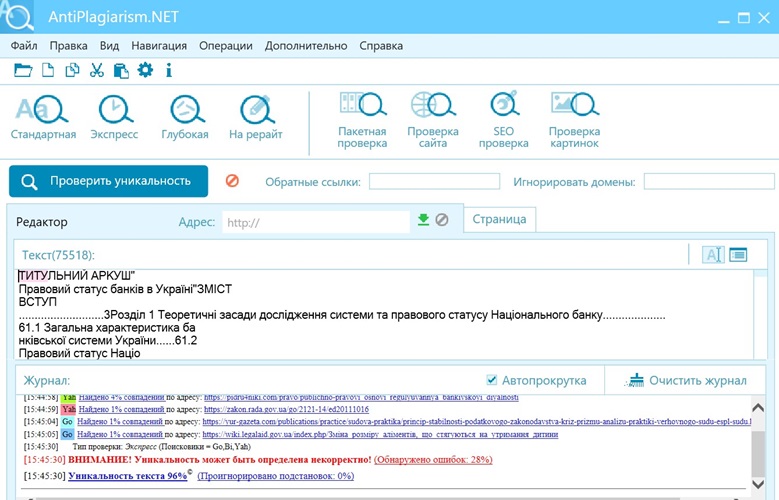Click the info 'i' toolbar icon
The height and width of the screenshot is (500, 779).
pyautogui.click(x=169, y=70)
